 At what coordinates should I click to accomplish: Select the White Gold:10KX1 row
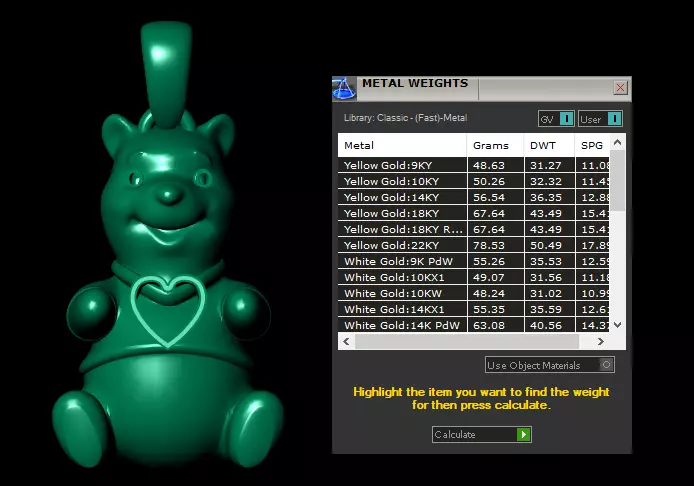click(x=474, y=277)
